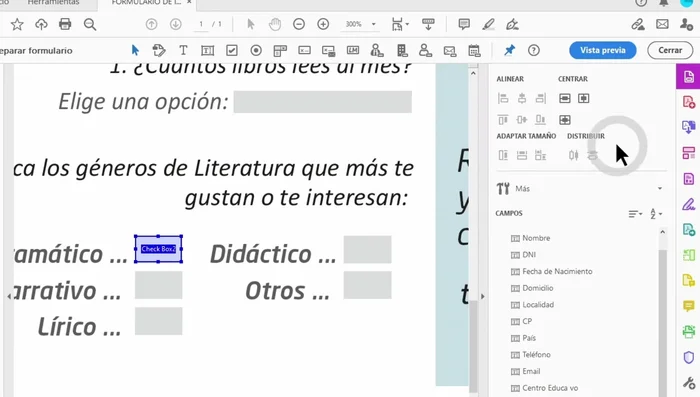Select the highlighter pen tool
The image size is (700, 397).
tap(488, 24)
